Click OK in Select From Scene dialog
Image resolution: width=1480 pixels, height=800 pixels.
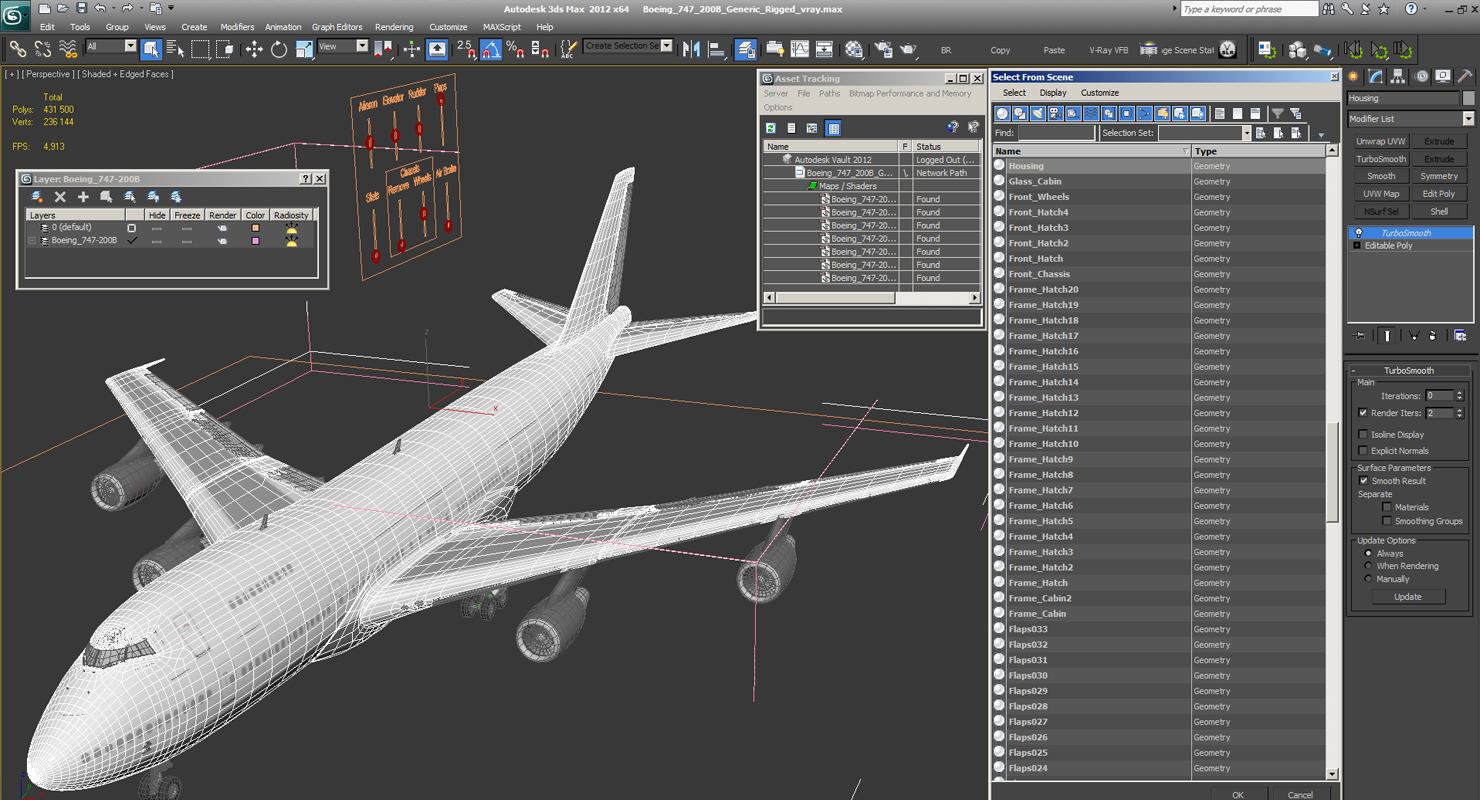pos(1238,794)
